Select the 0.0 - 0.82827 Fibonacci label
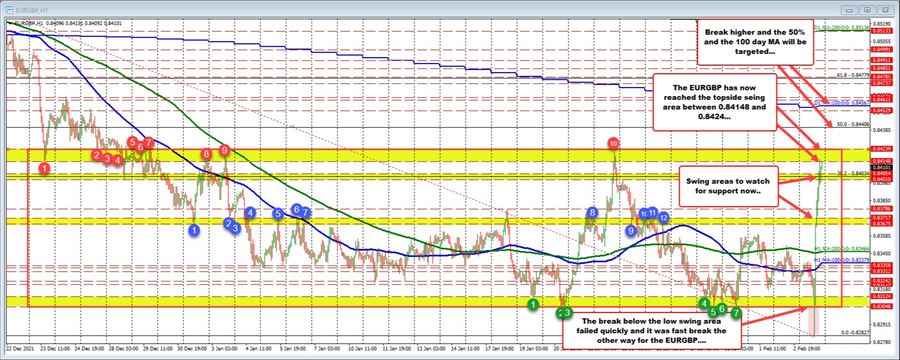This screenshot has width=900, height=360. click(x=854, y=332)
